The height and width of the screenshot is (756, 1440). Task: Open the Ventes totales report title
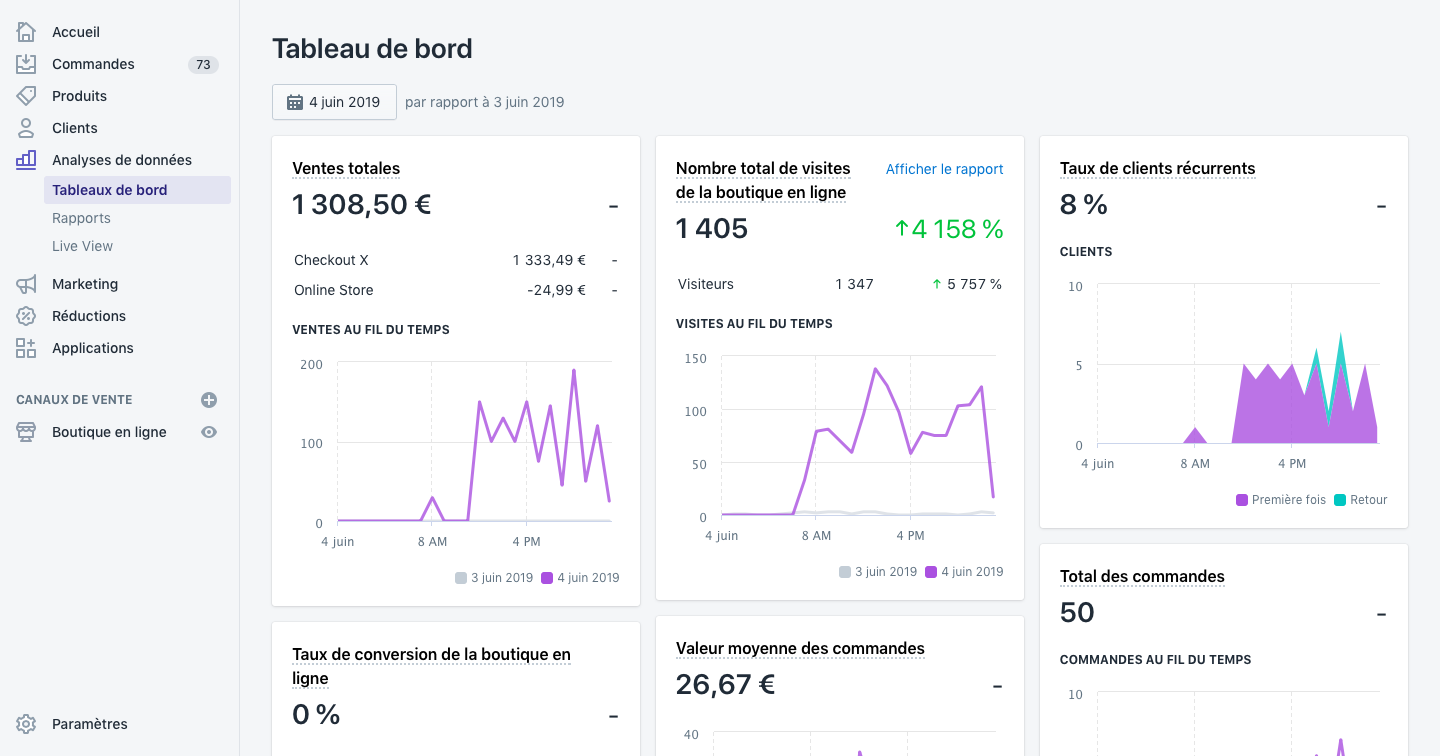[346, 168]
